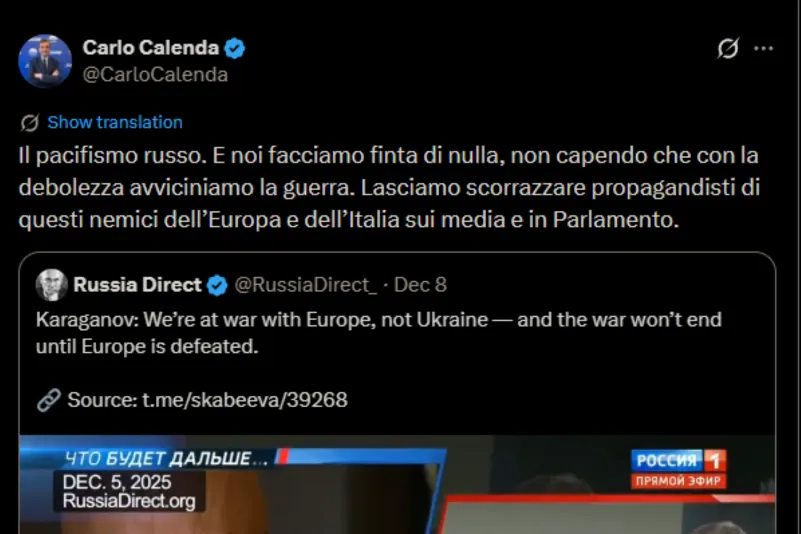This screenshot has width=801, height=534.
Task: Click the chain link icon before Source
Action: click(x=49, y=400)
